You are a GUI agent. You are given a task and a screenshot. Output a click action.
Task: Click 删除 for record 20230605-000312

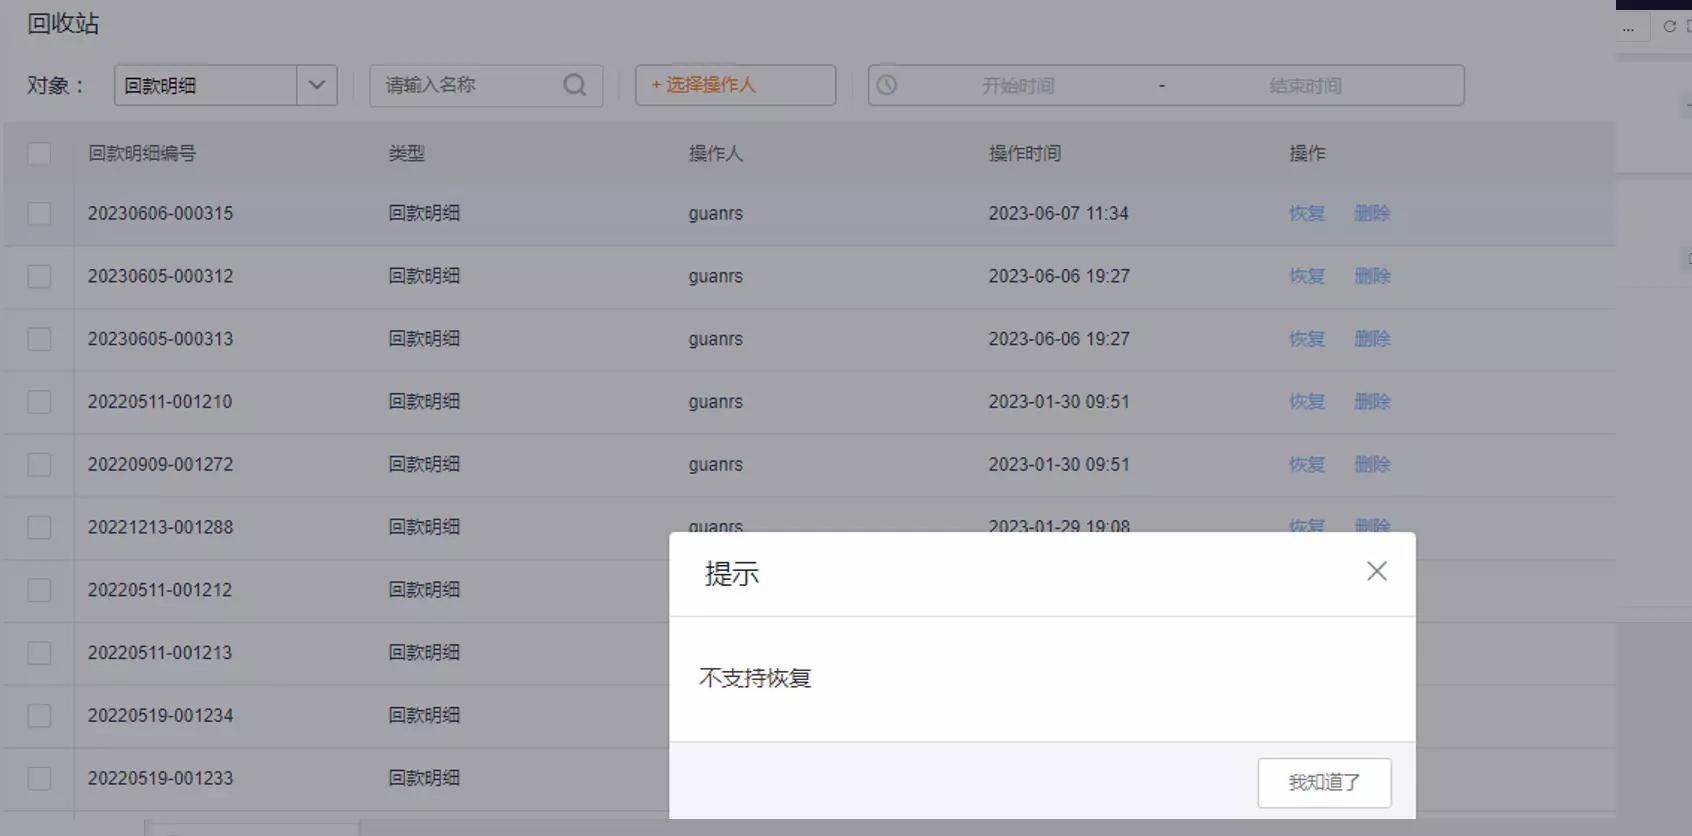[1372, 276]
